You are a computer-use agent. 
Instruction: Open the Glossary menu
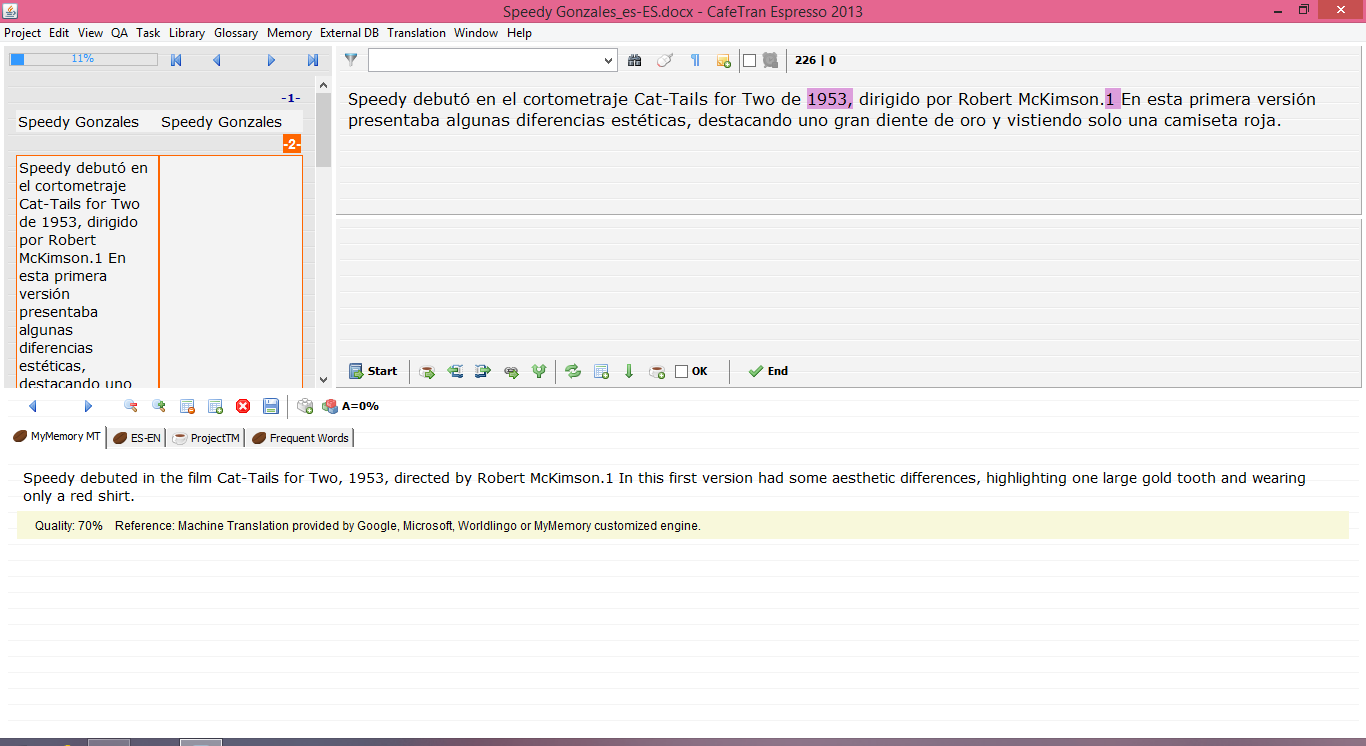(236, 33)
